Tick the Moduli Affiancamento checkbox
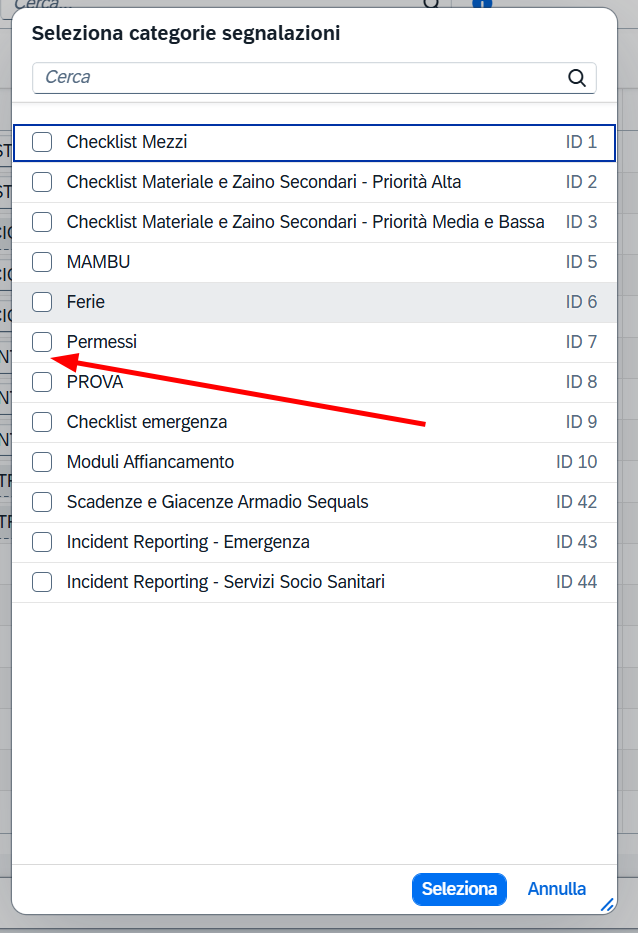This screenshot has height=933, width=638. point(42,462)
